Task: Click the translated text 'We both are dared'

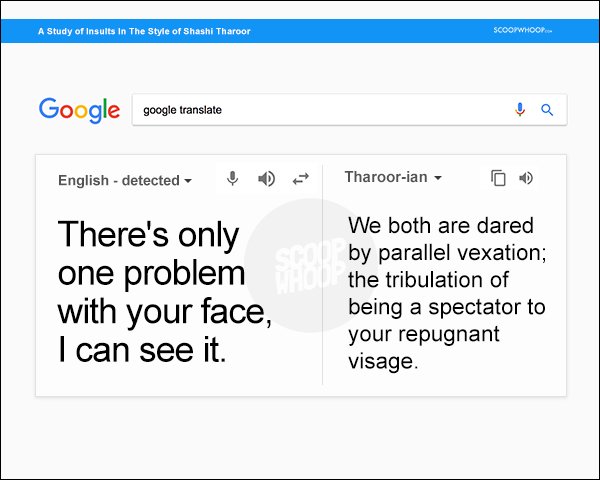Action: coord(441,225)
